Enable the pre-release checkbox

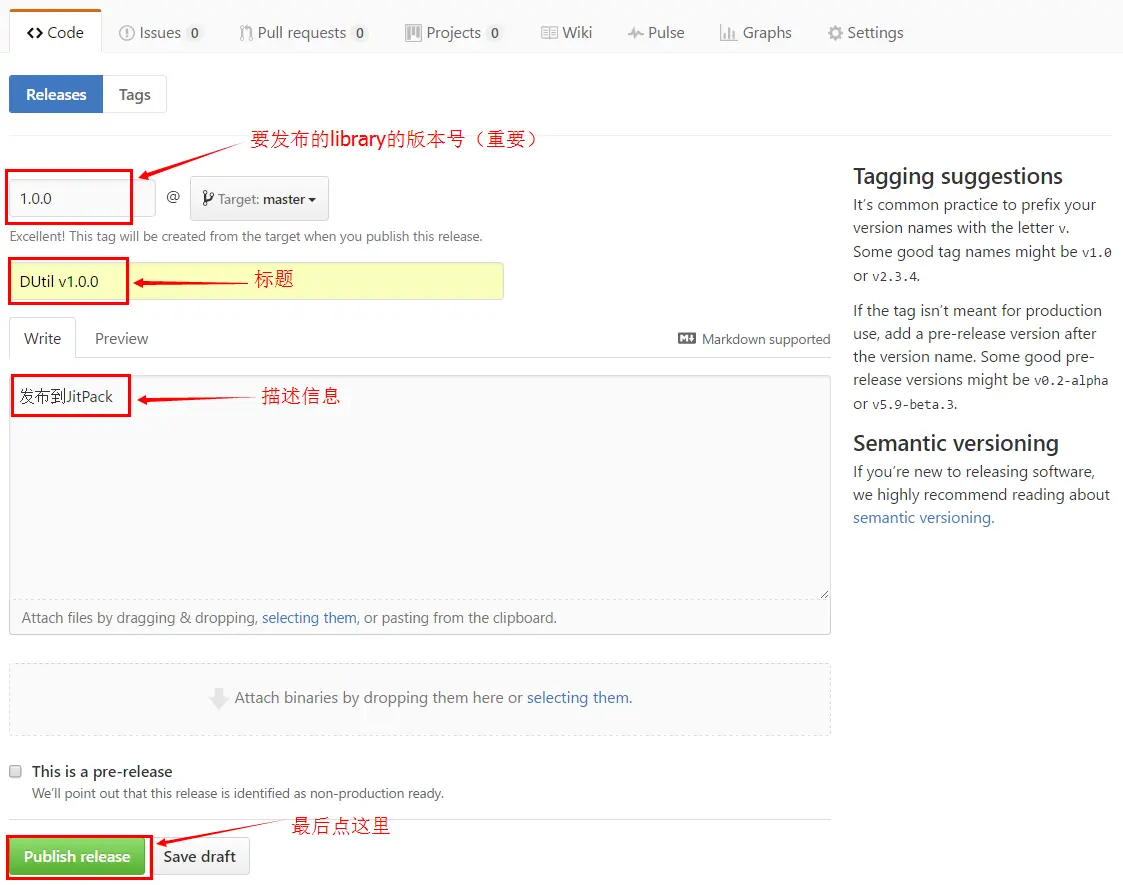(x=15, y=771)
